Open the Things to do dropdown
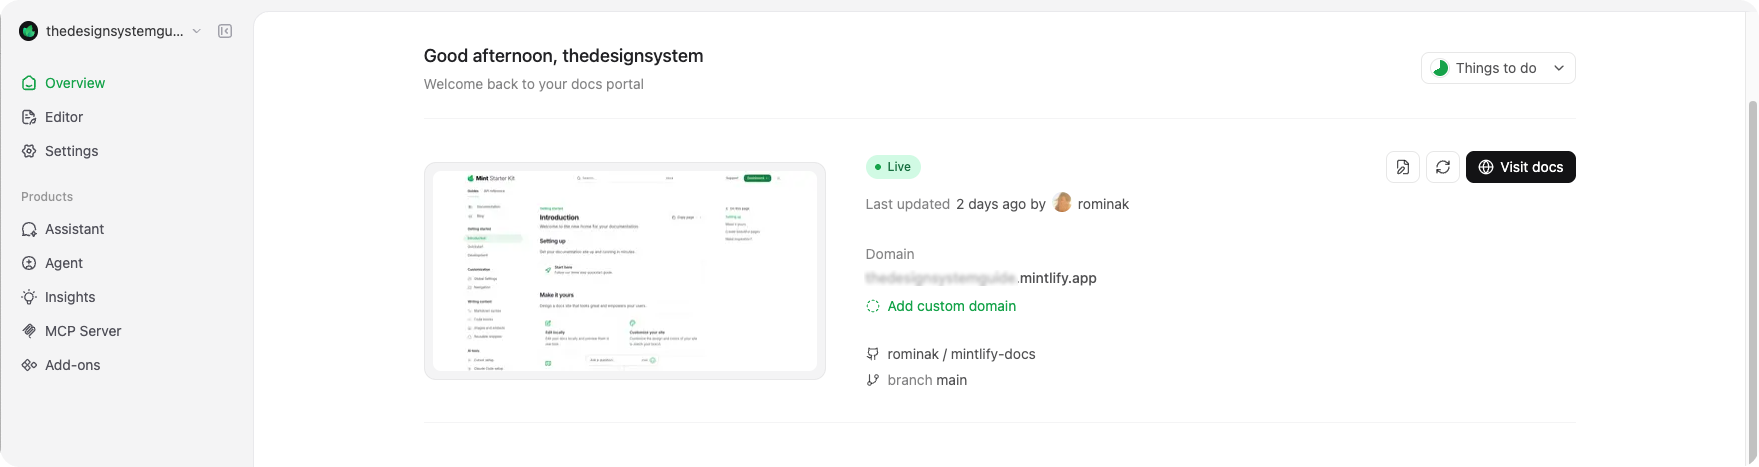1759x467 pixels. (1498, 68)
